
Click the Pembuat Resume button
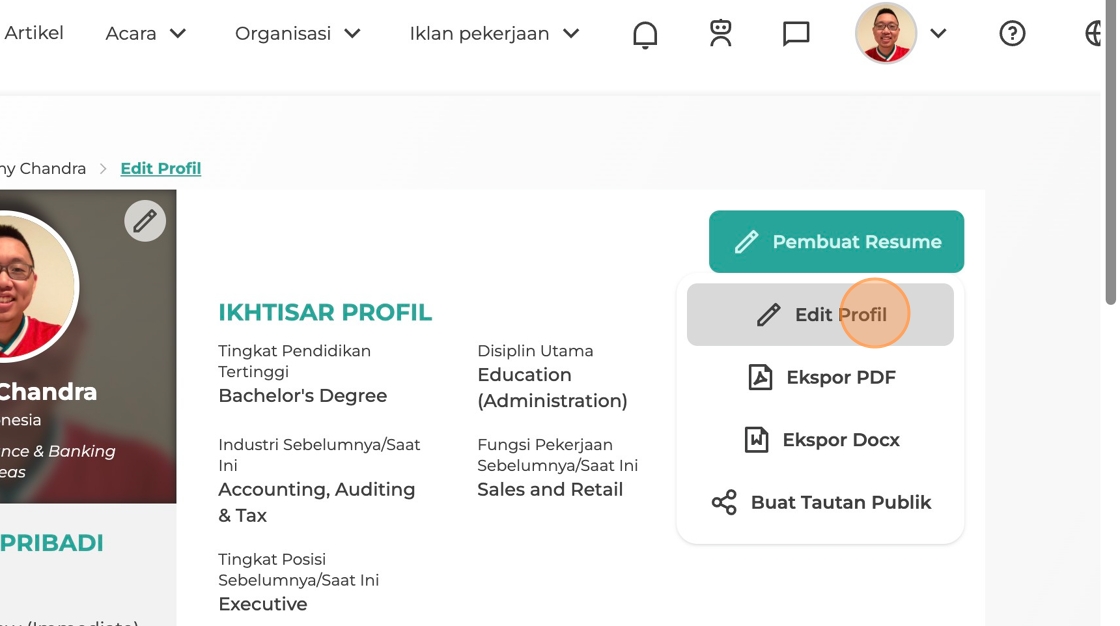pyautogui.click(x=836, y=242)
